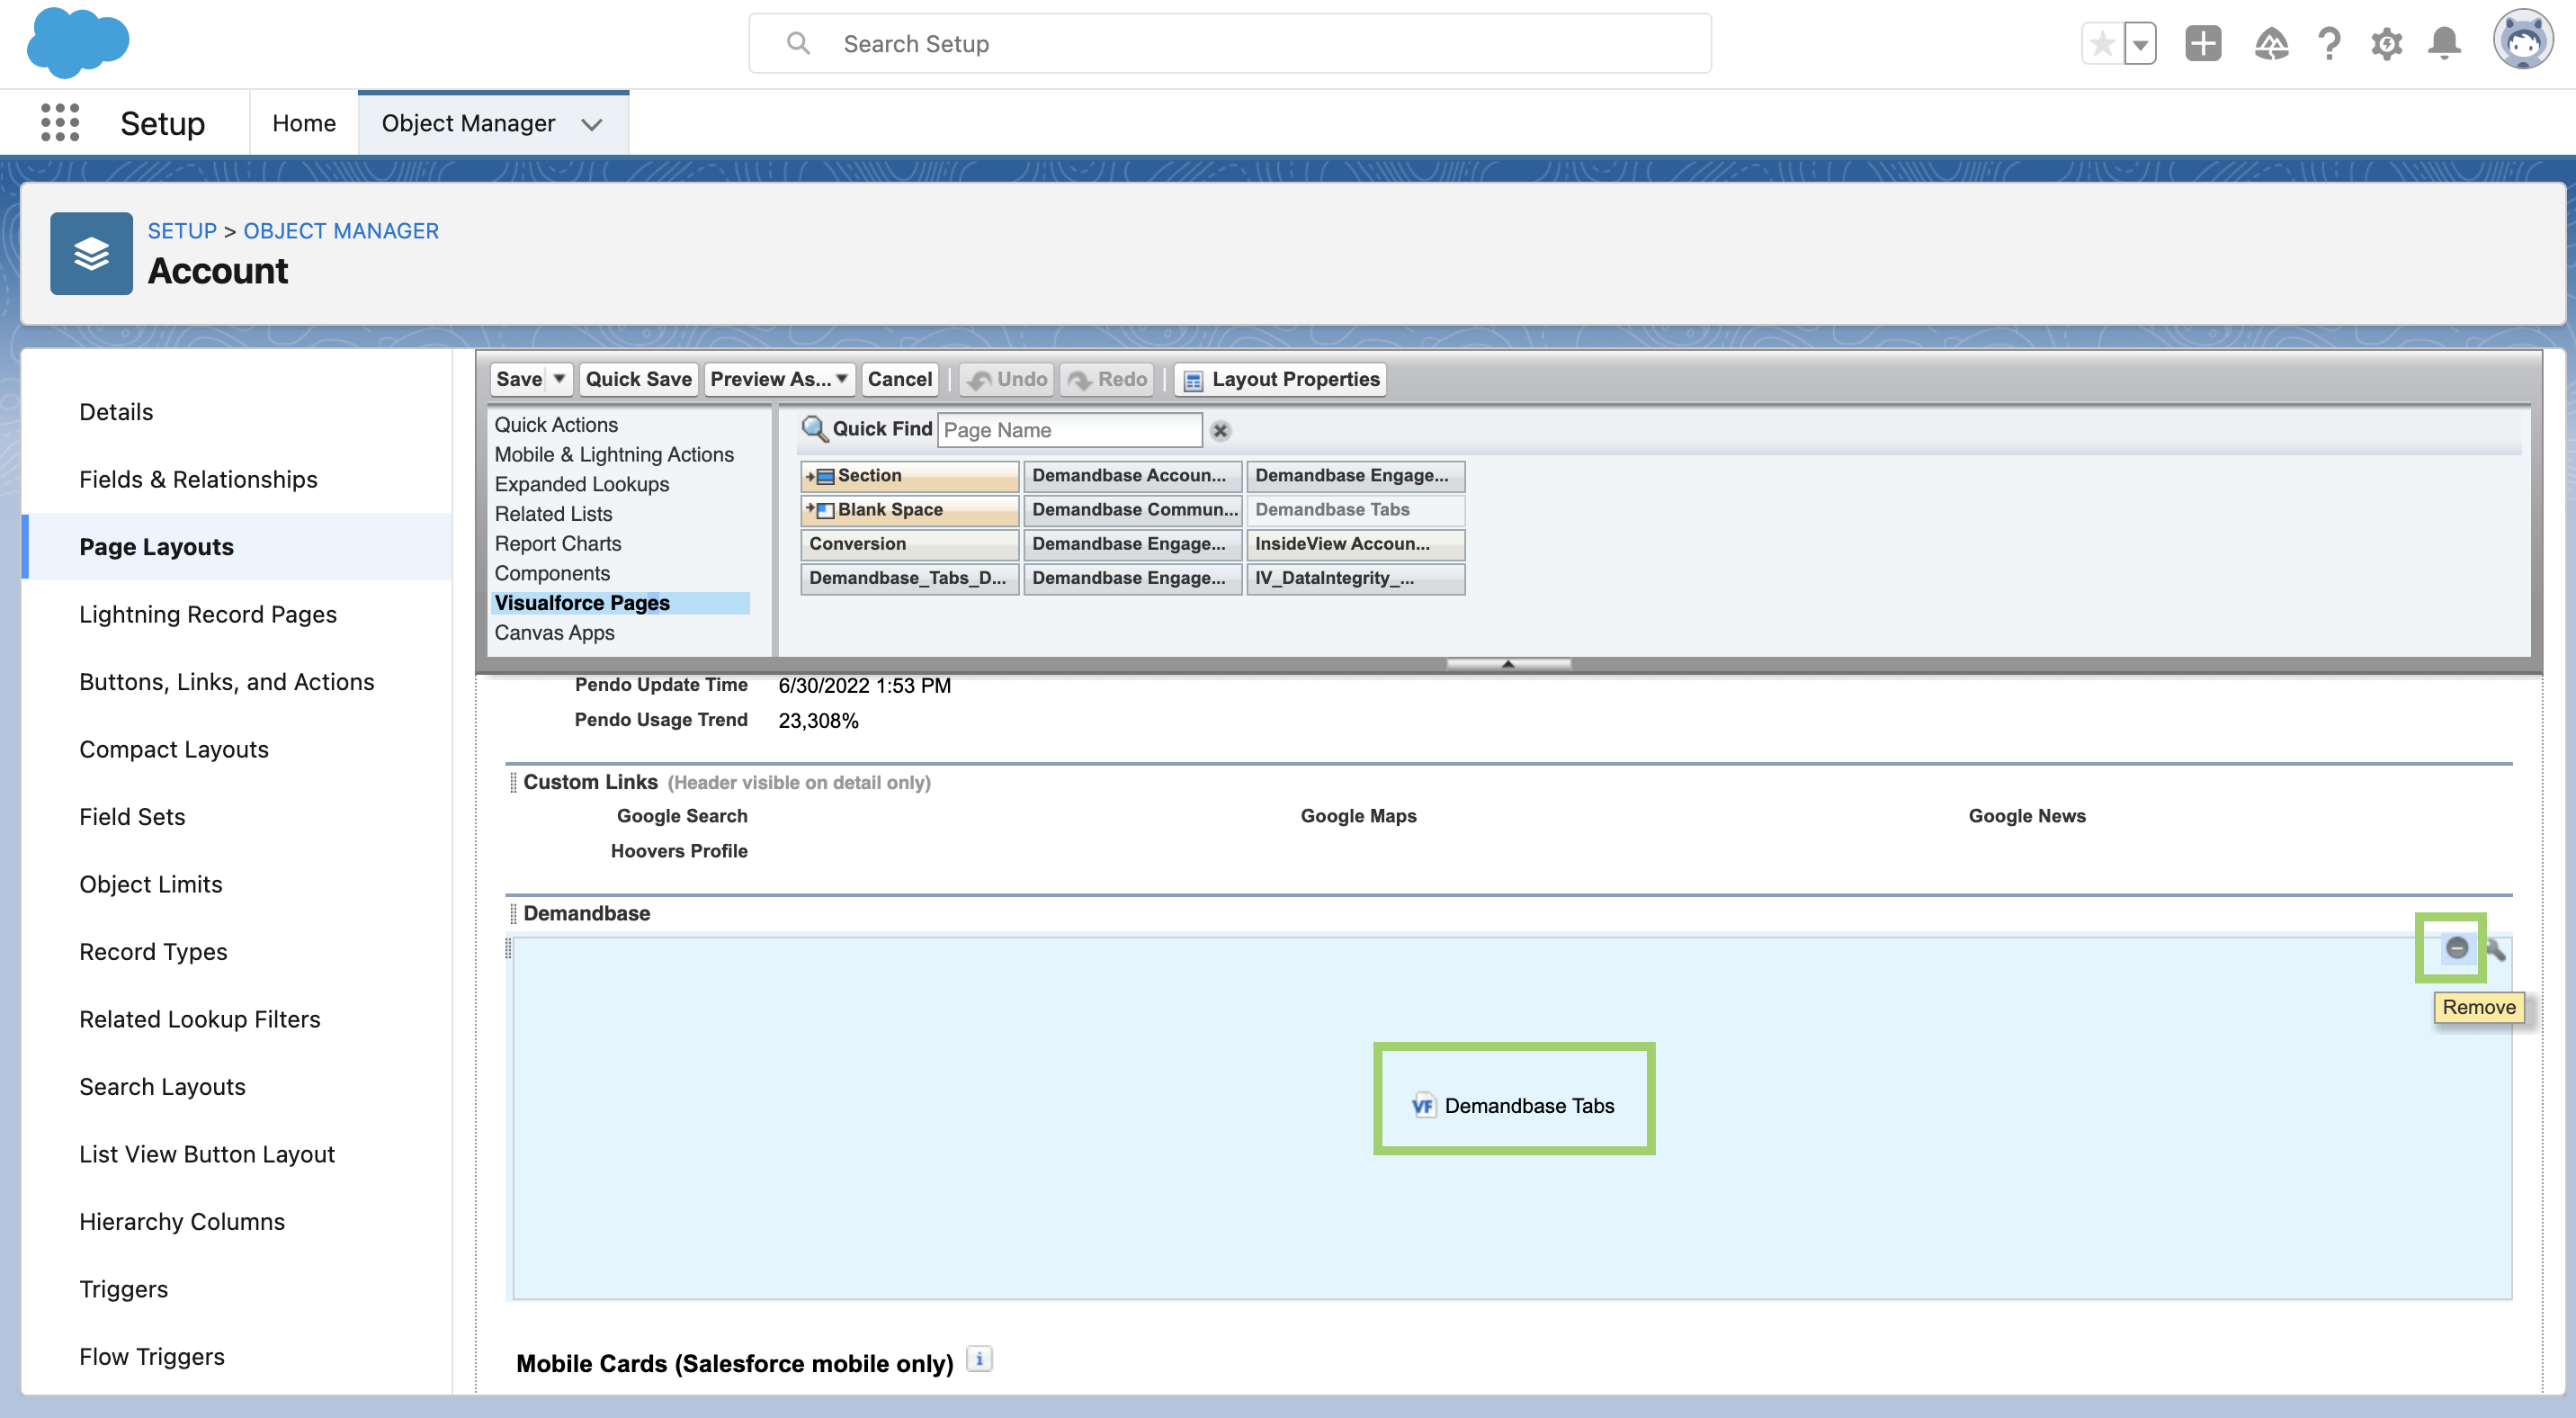Open the Save button dropdown arrow
The height and width of the screenshot is (1418, 2576).
(x=559, y=379)
